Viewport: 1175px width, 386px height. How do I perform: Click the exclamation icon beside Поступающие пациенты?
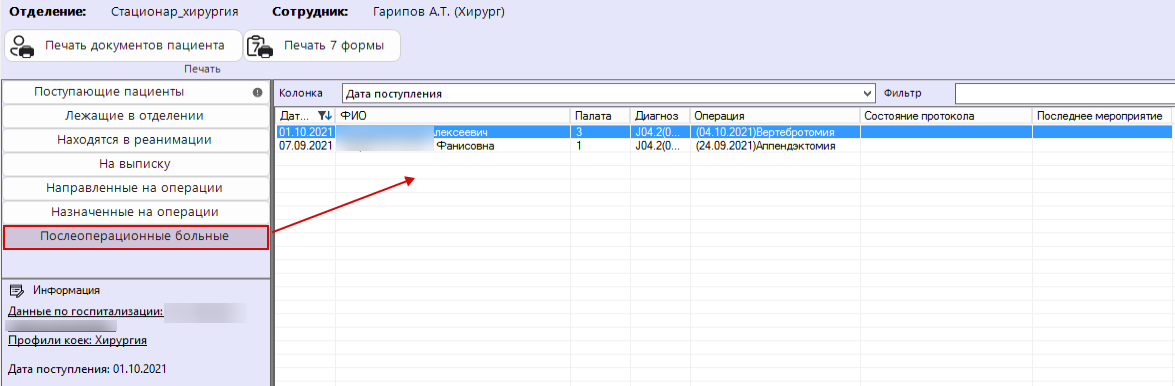(x=257, y=92)
